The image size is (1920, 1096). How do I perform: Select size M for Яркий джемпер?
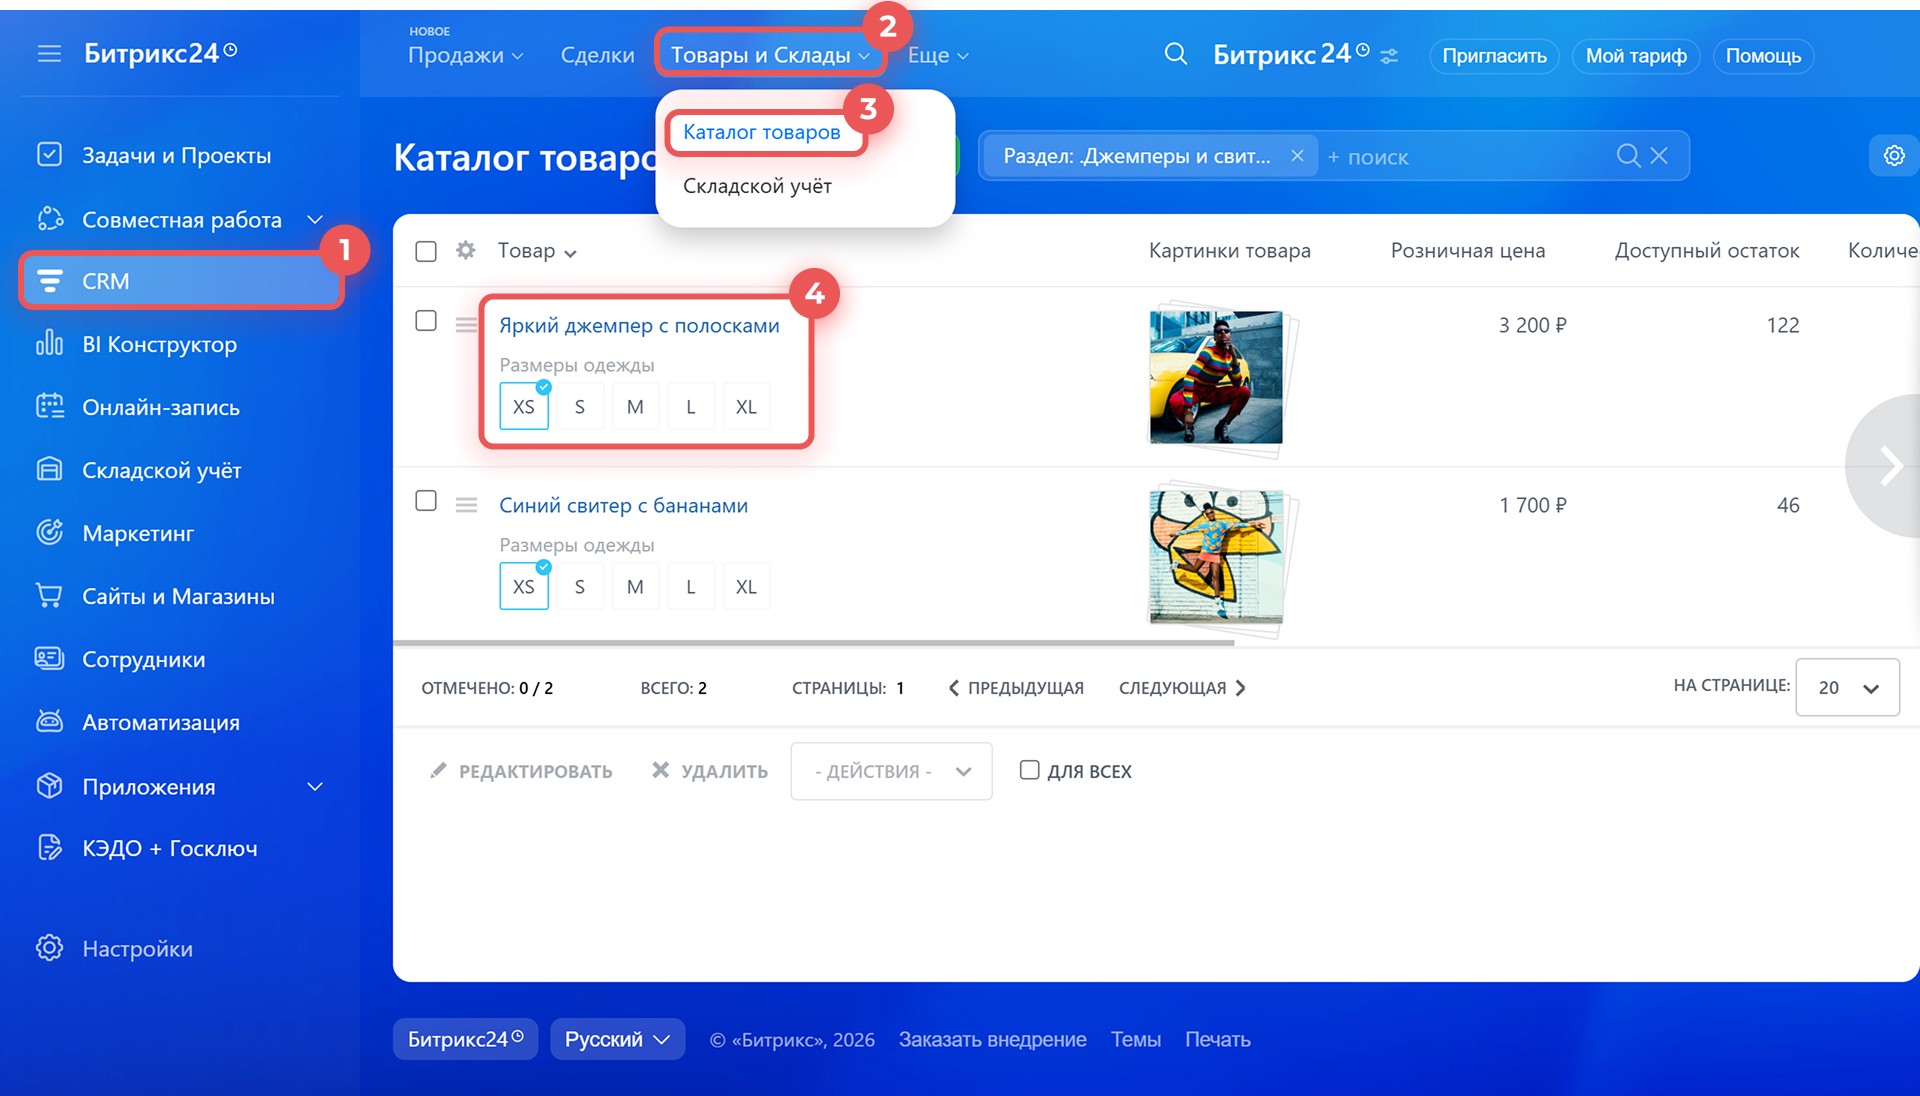click(635, 407)
